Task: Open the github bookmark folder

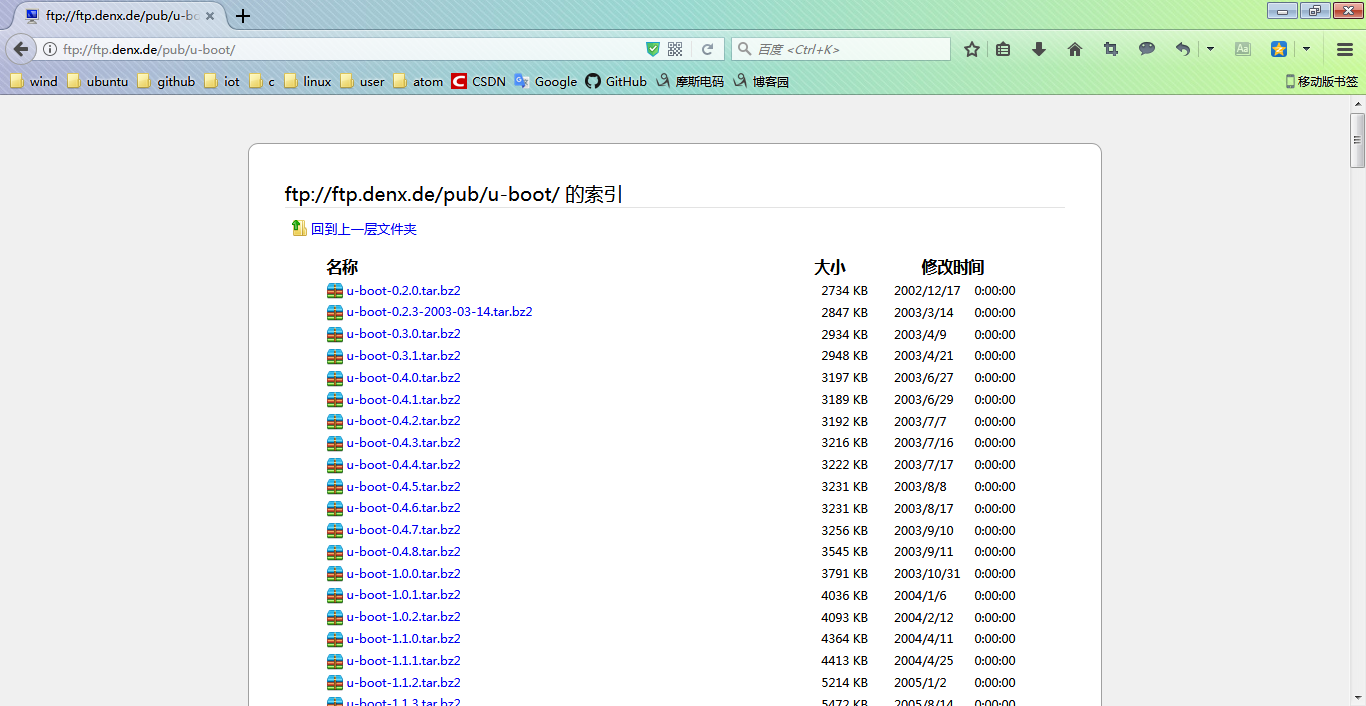Action: click(166, 82)
